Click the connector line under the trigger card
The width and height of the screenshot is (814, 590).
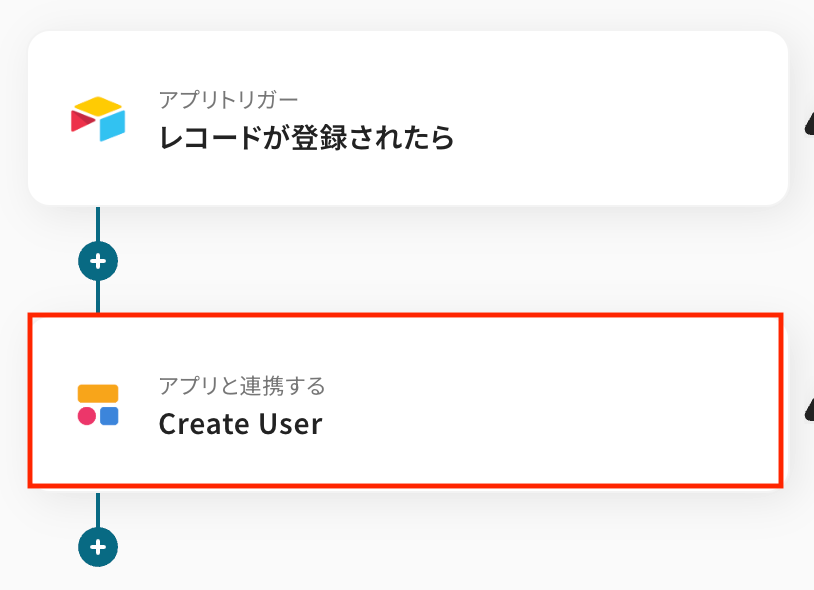(x=98, y=224)
